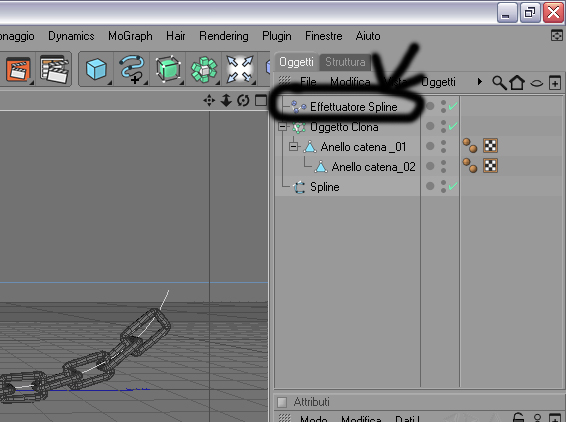
Task: Click the green NURBS cube generator icon
Action: coord(168,69)
